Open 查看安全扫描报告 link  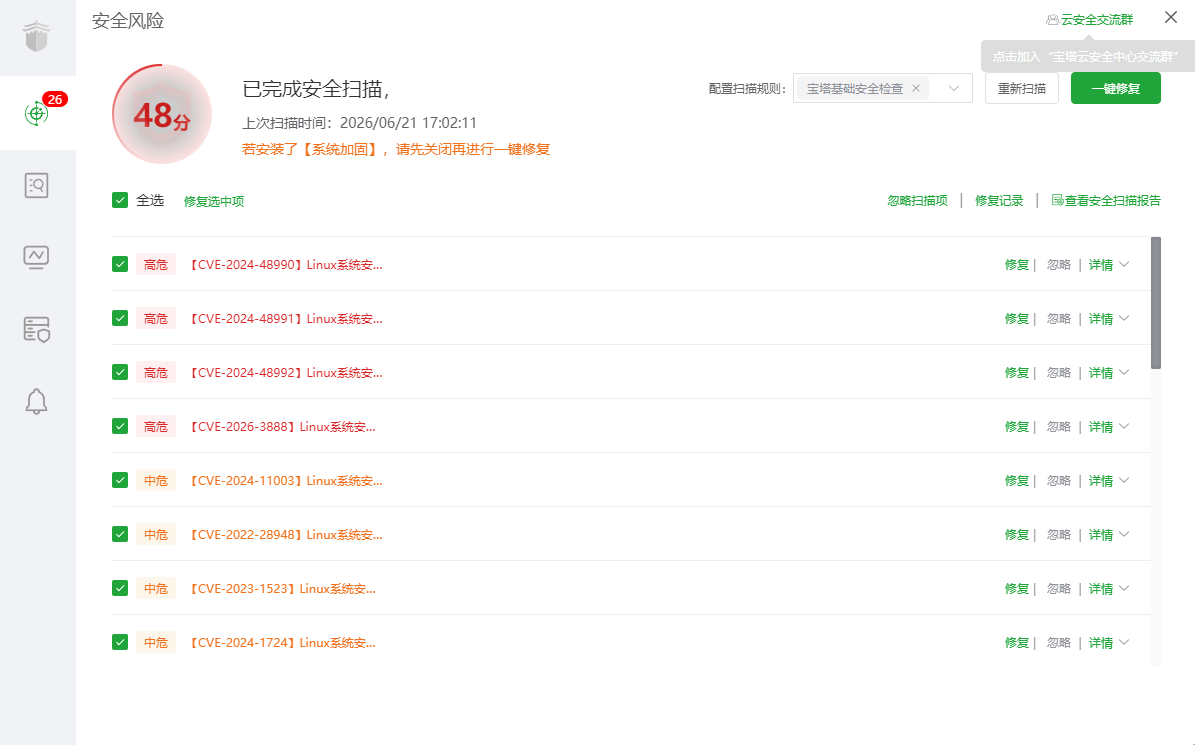pos(1106,200)
